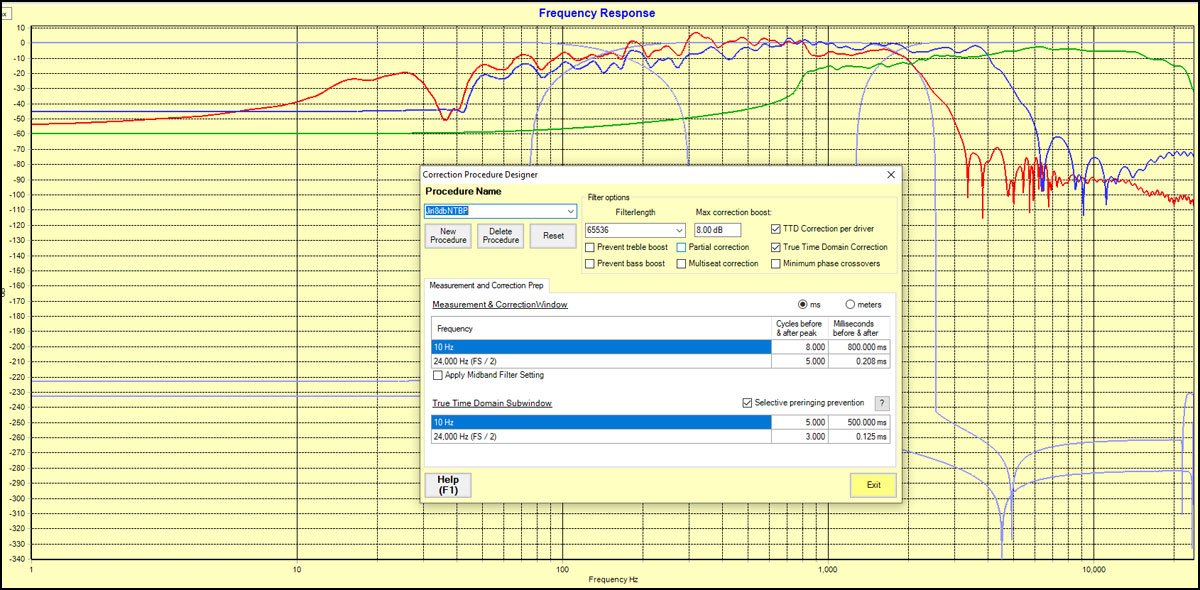
Task: Check Apply Midband Filter Setting
Action: (x=437, y=375)
